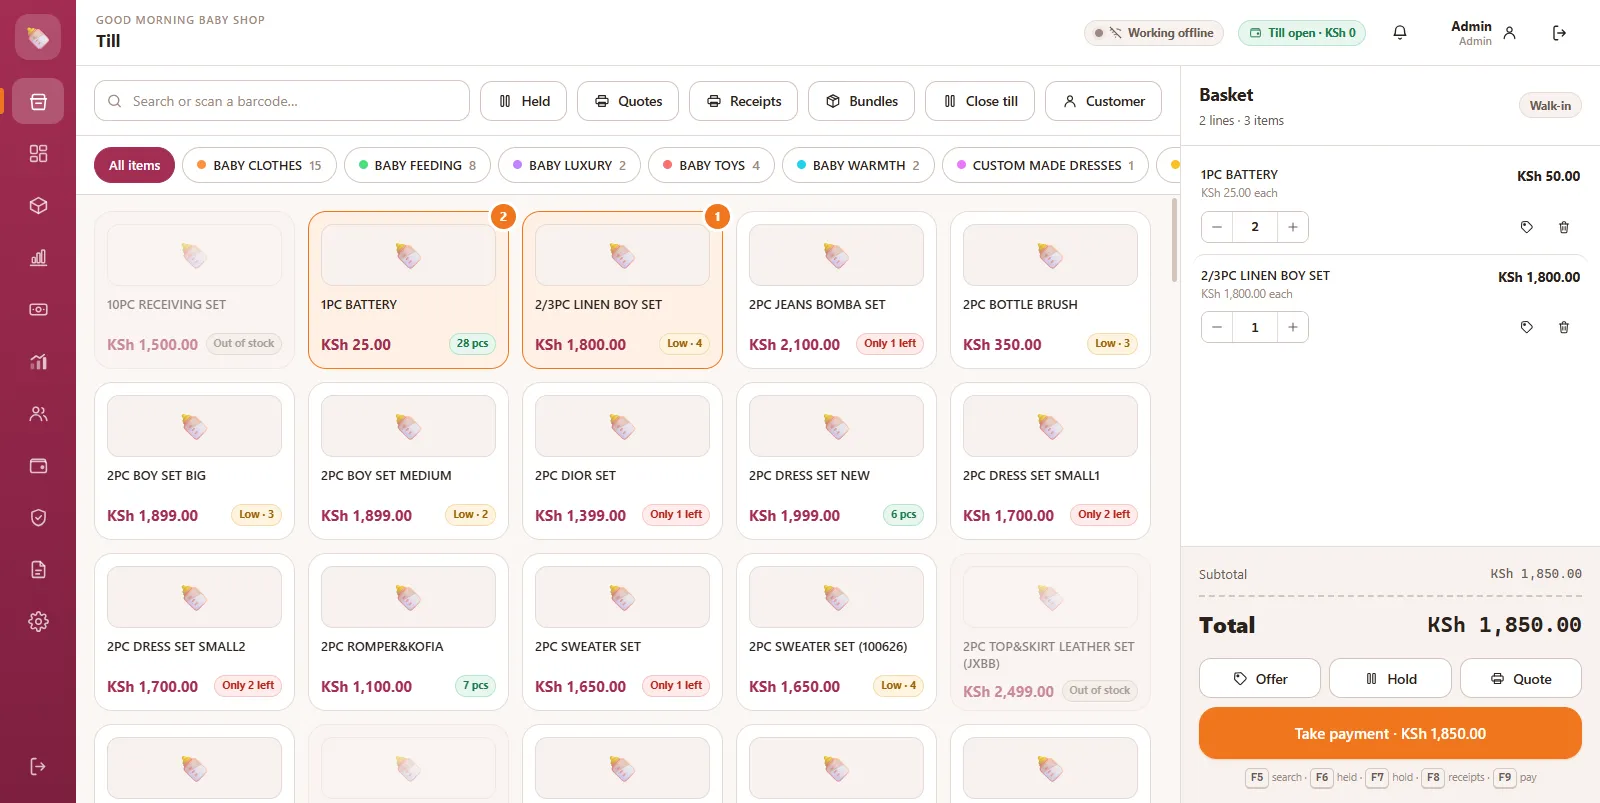Image resolution: width=1600 pixels, height=803 pixels.
Task: Click Take payment KSh 1,850.00
Action: (x=1390, y=733)
